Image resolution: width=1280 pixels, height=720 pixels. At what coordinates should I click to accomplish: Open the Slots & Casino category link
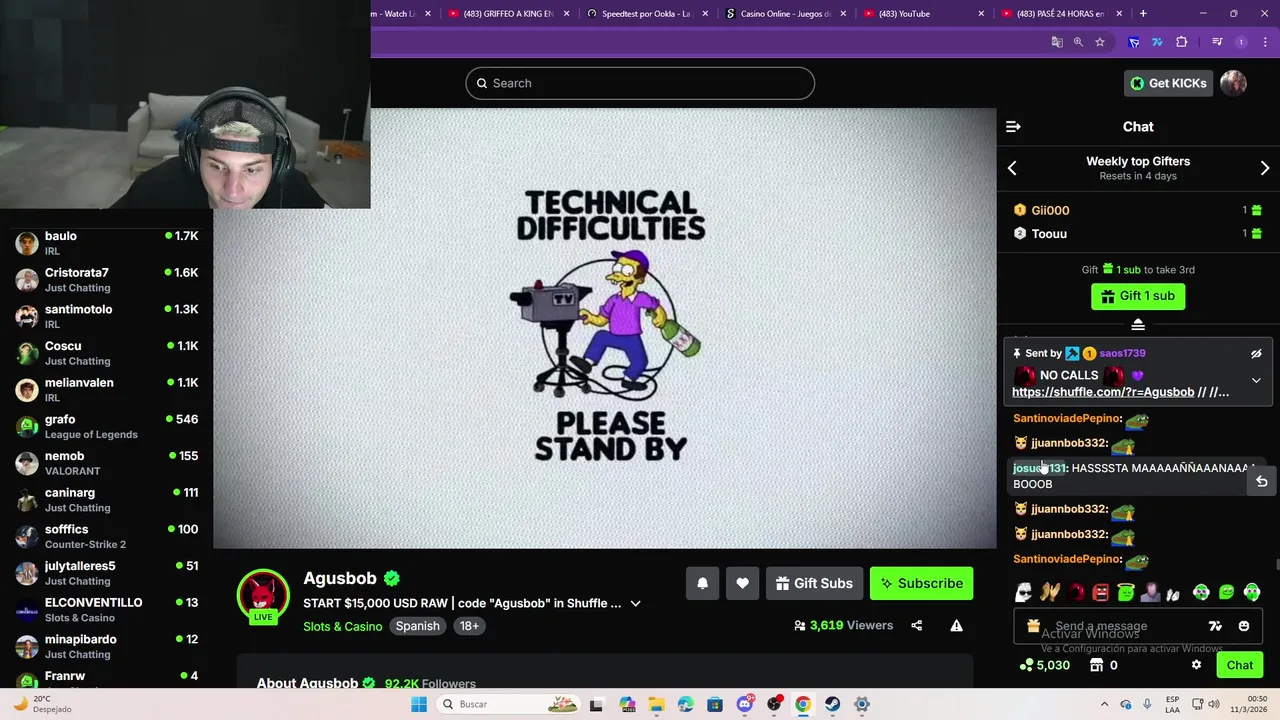click(x=343, y=626)
